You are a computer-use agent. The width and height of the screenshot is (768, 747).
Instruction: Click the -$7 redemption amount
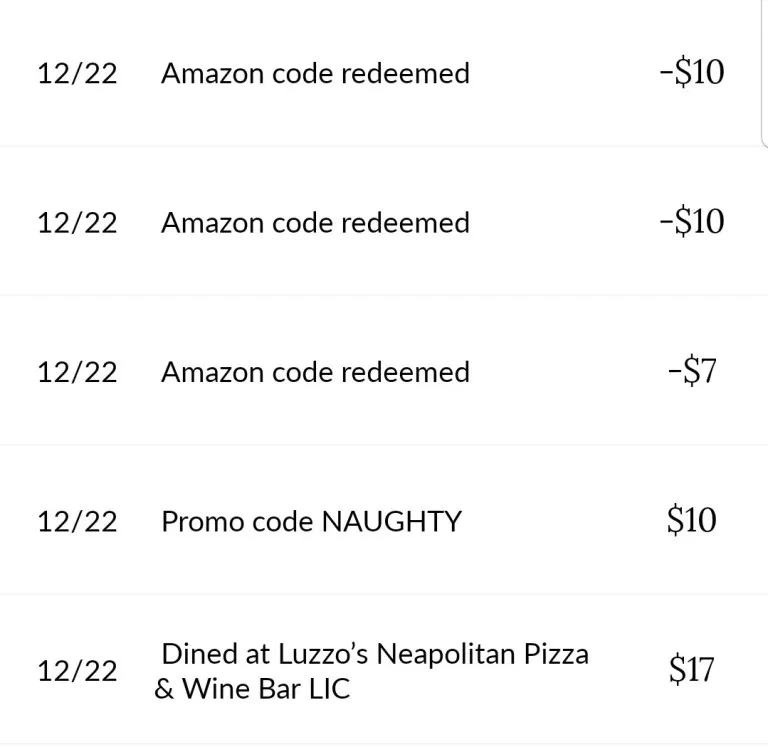pos(691,372)
